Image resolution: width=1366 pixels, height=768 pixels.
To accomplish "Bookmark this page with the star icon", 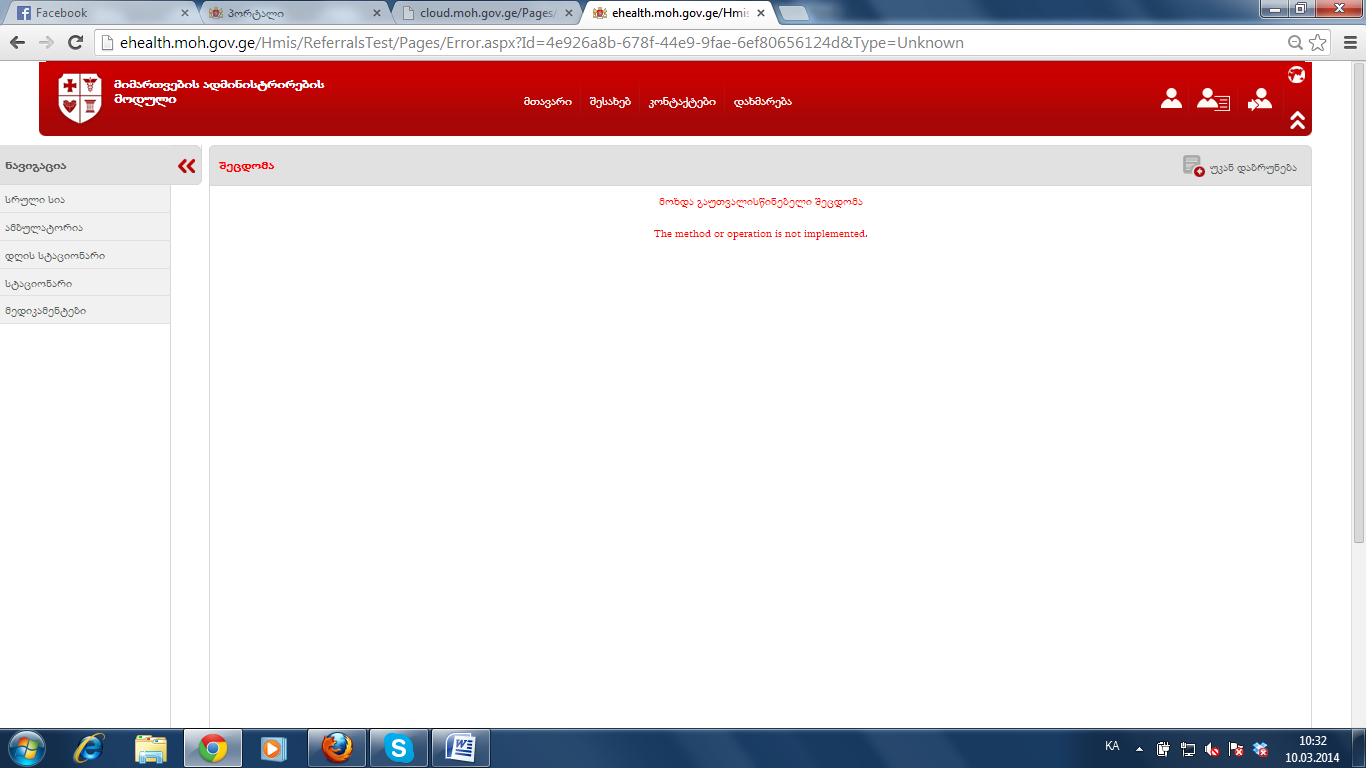I will tap(1318, 43).
